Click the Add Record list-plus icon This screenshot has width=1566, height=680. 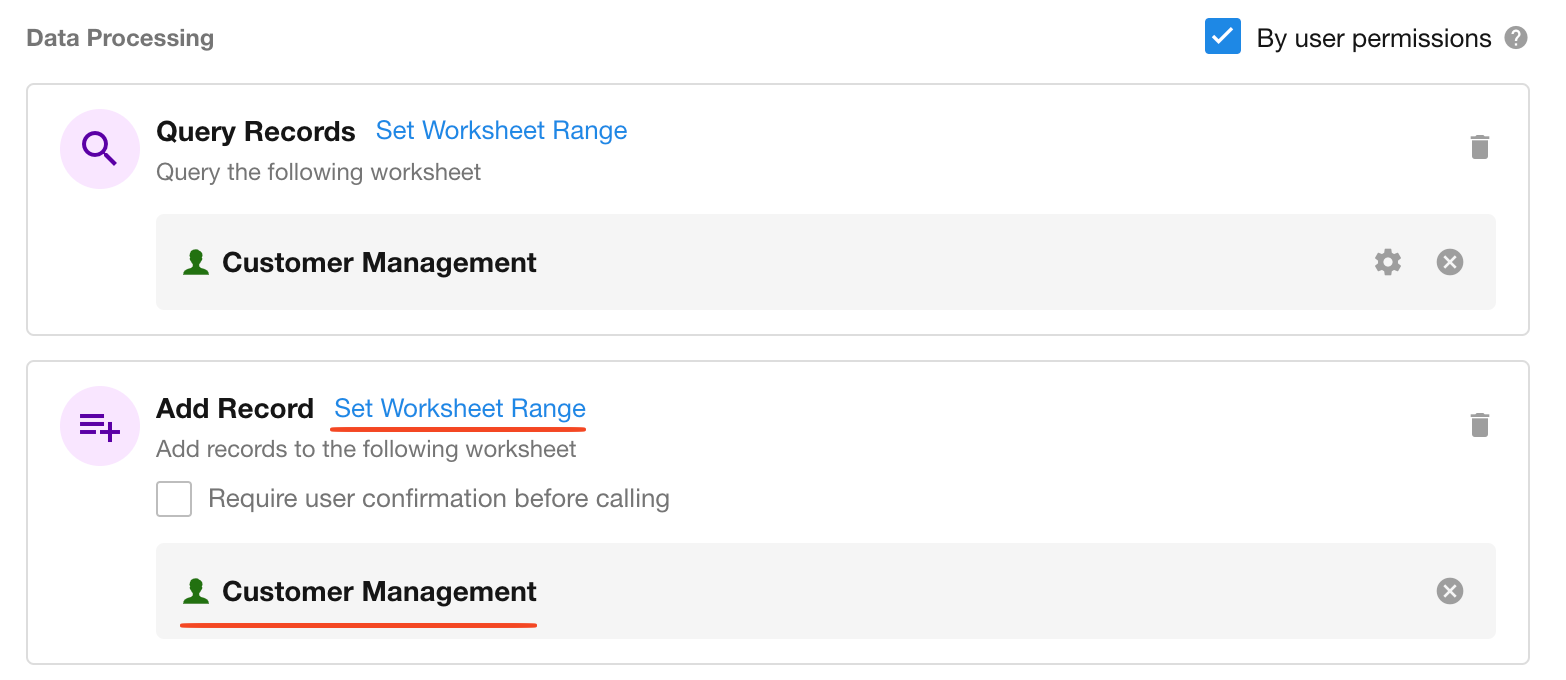(x=99, y=426)
